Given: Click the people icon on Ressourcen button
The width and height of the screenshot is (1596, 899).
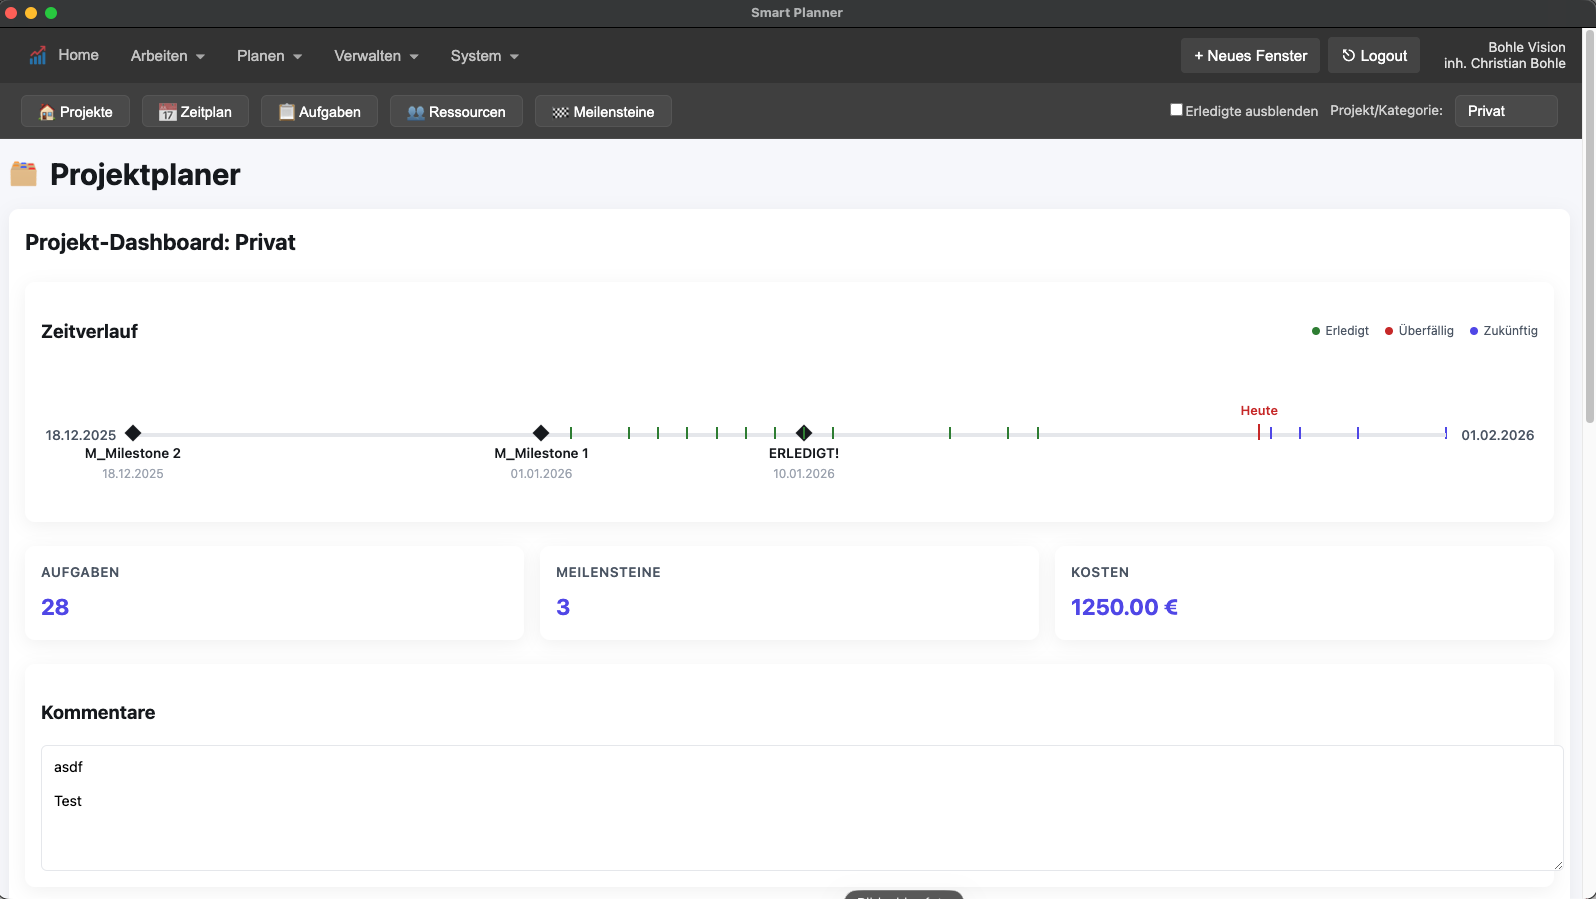Looking at the screenshot, I should [415, 112].
